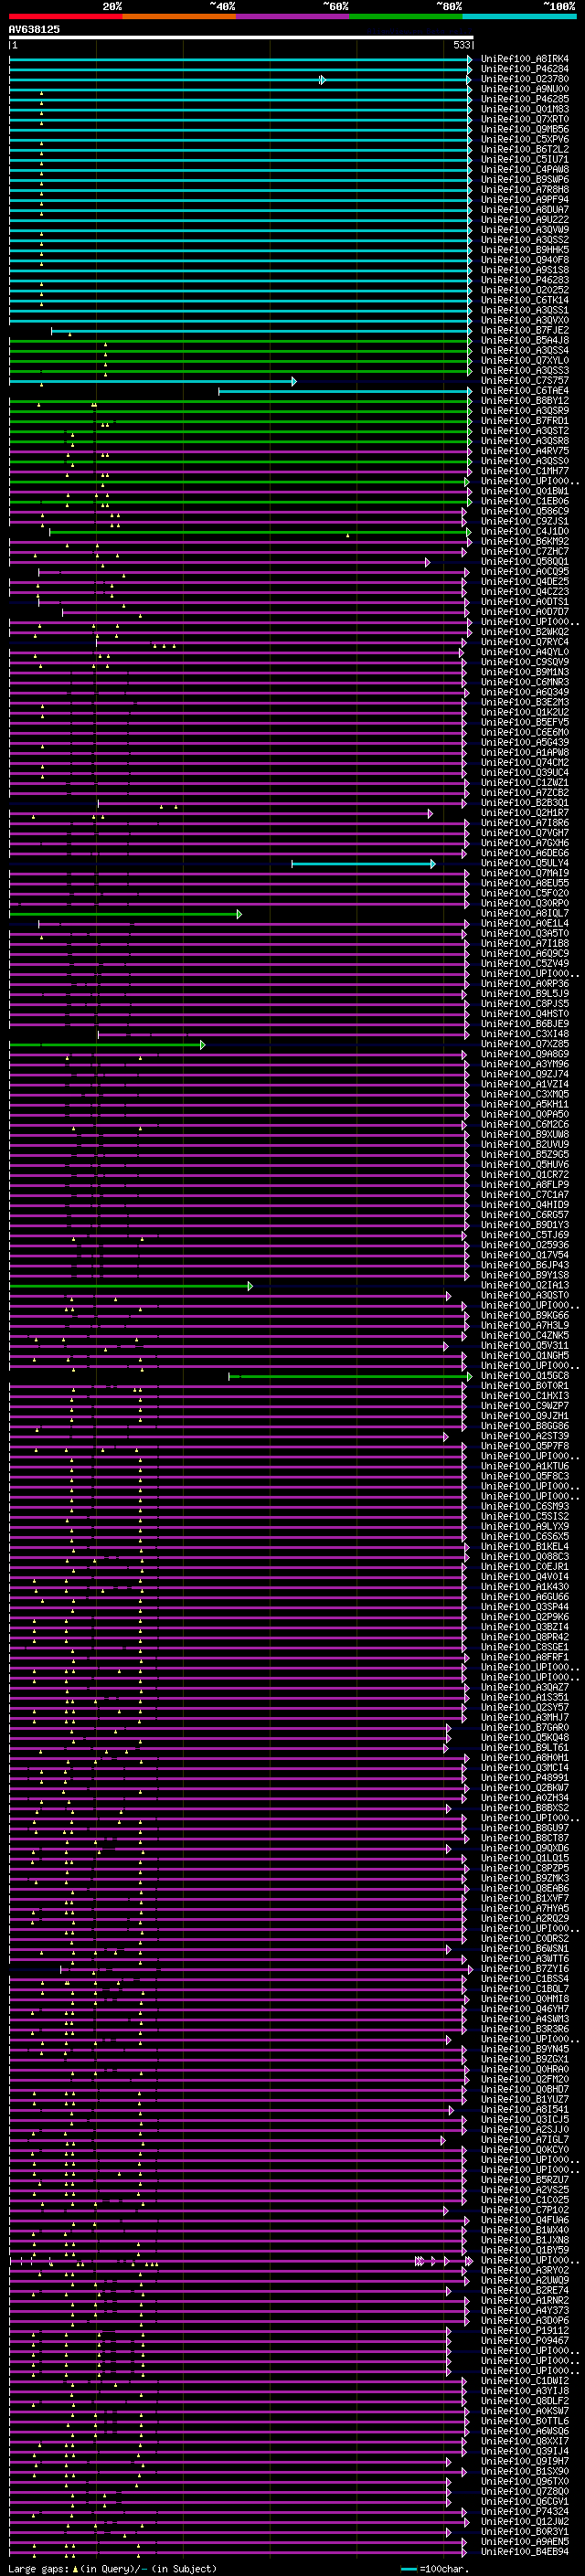The width and height of the screenshot is (585, 2576).
Task: Click the white AV638125 query length bar
Action: 241,37
